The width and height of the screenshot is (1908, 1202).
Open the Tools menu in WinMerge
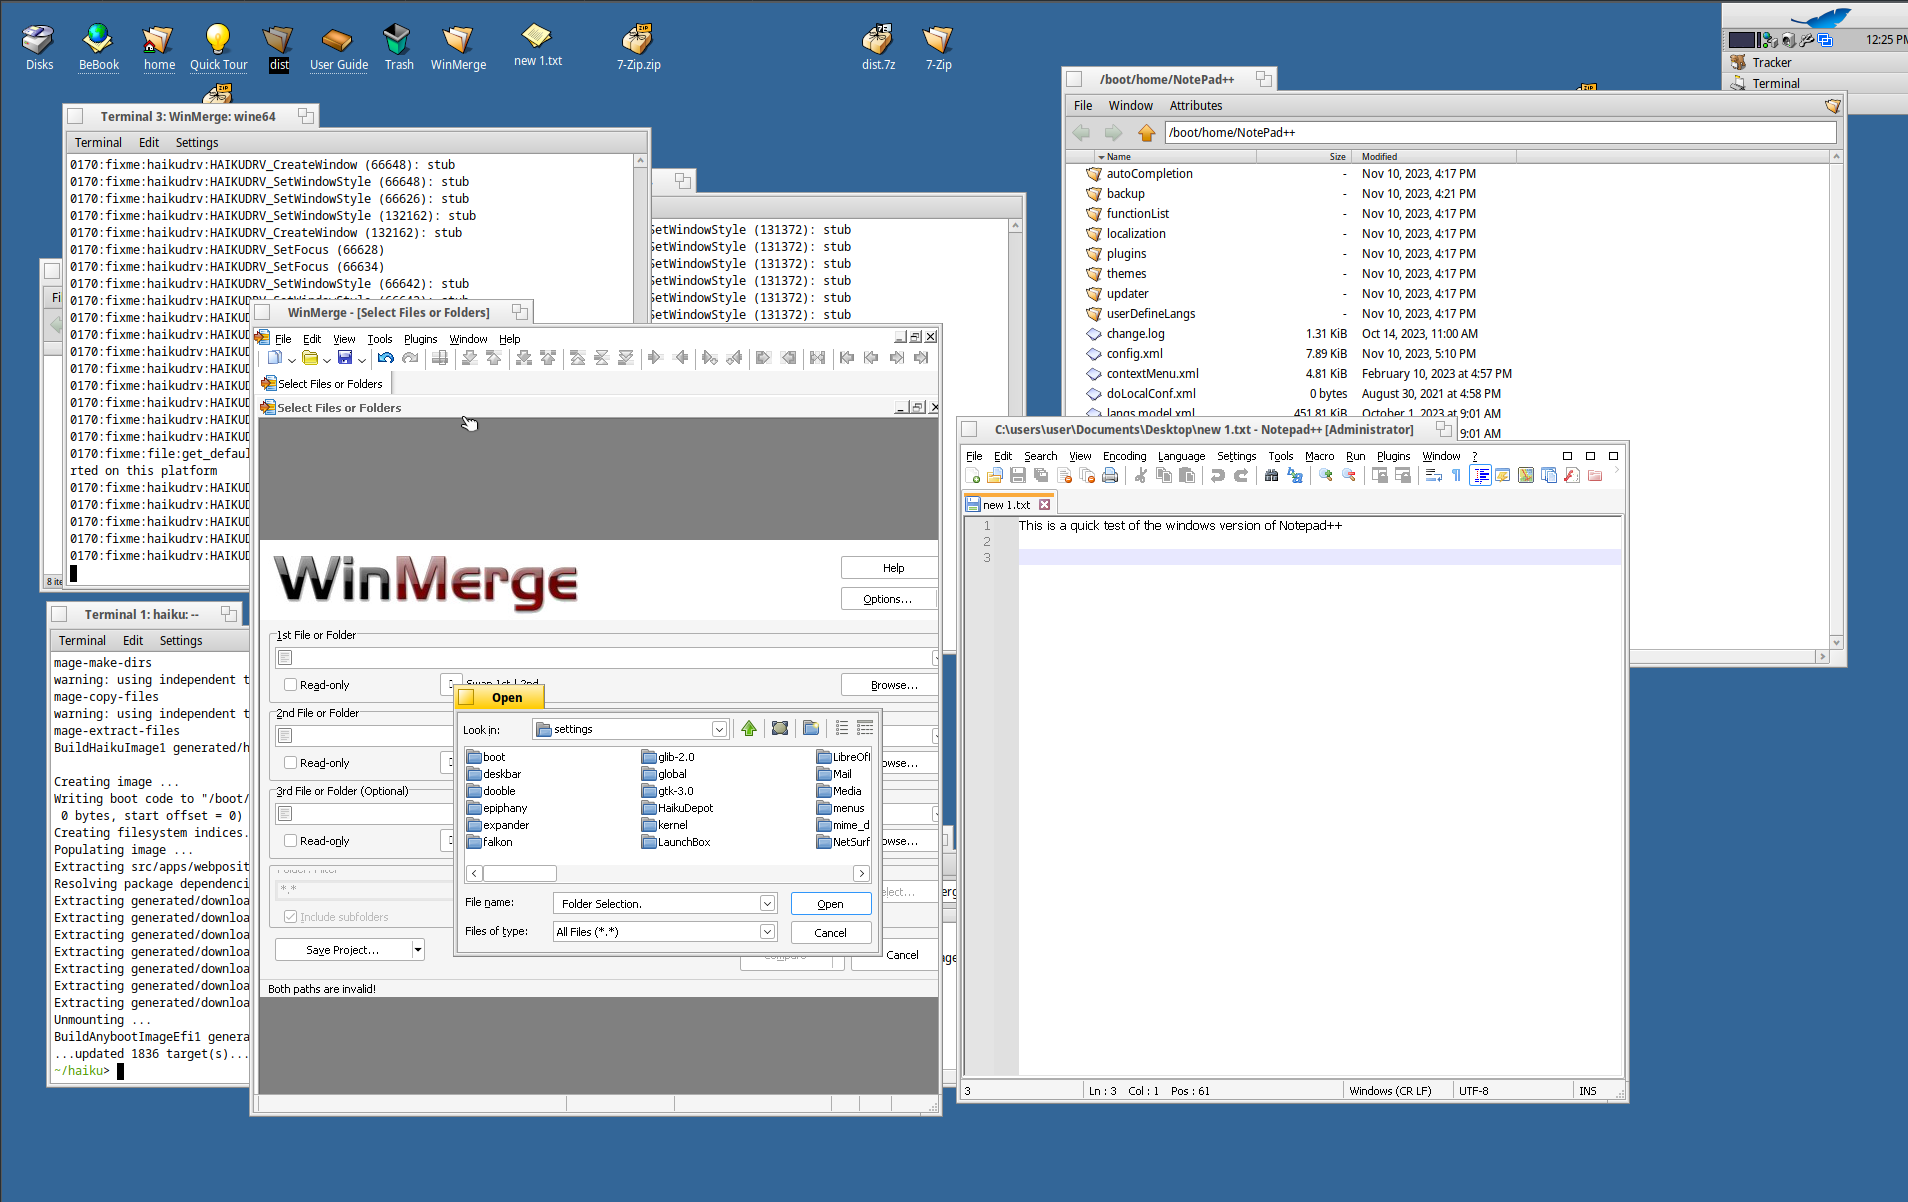coord(379,339)
